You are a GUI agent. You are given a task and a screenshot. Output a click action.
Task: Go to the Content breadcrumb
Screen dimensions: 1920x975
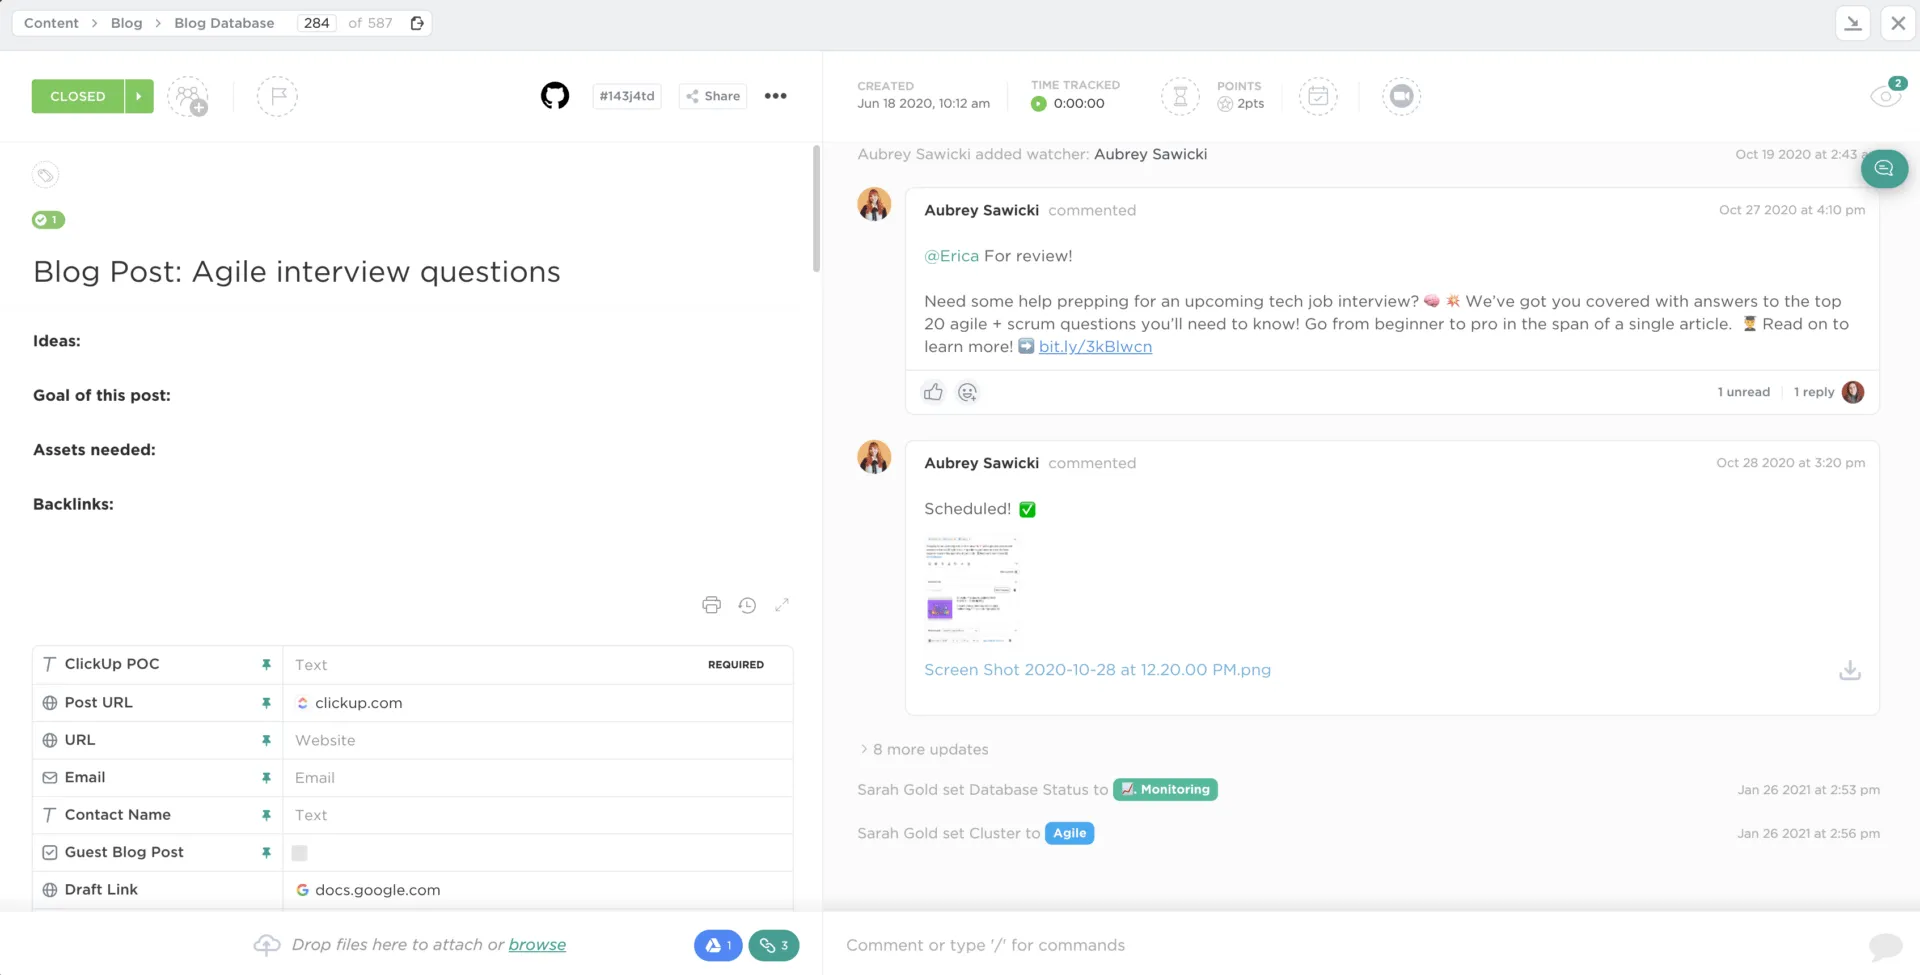(51, 23)
